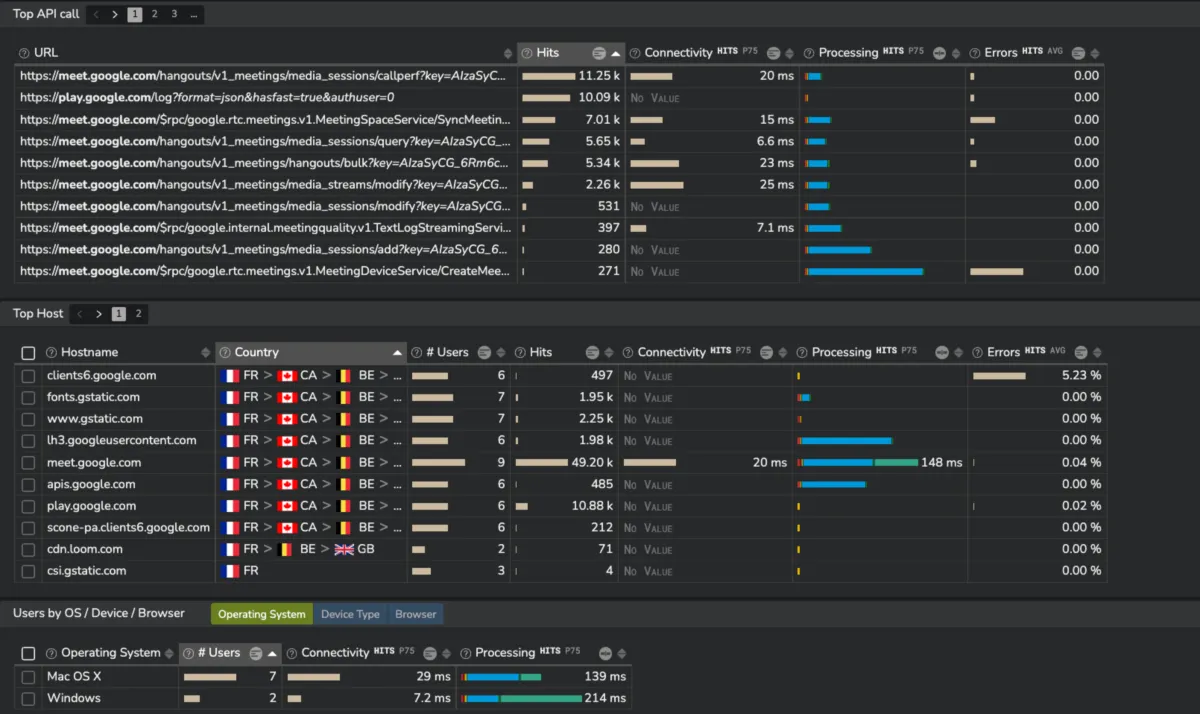The height and width of the screenshot is (714, 1200).
Task: Click bar-display icon in Top API Connectivity column
Action: 772,53
